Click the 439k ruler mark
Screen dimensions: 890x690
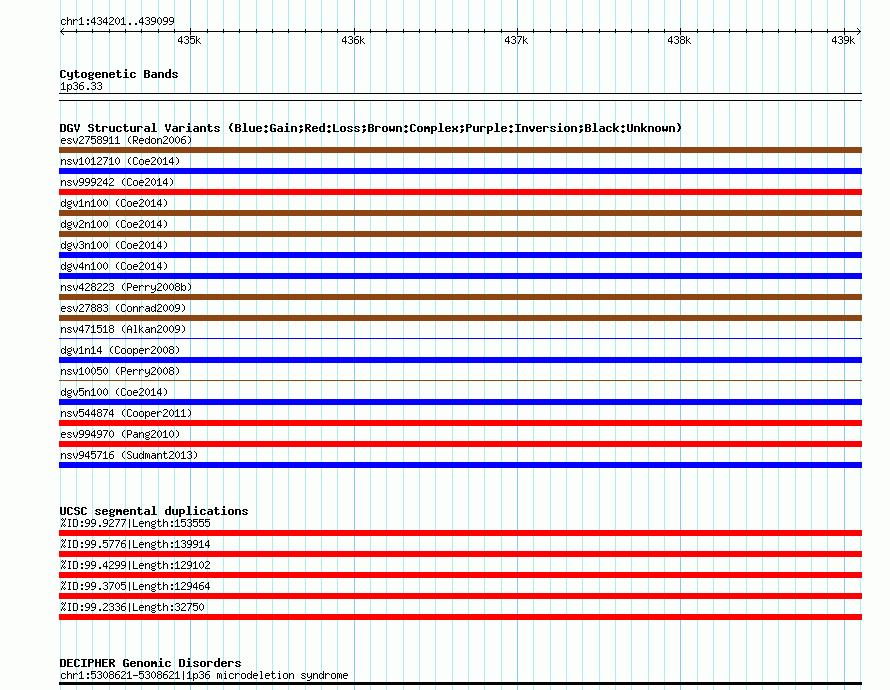(843, 40)
